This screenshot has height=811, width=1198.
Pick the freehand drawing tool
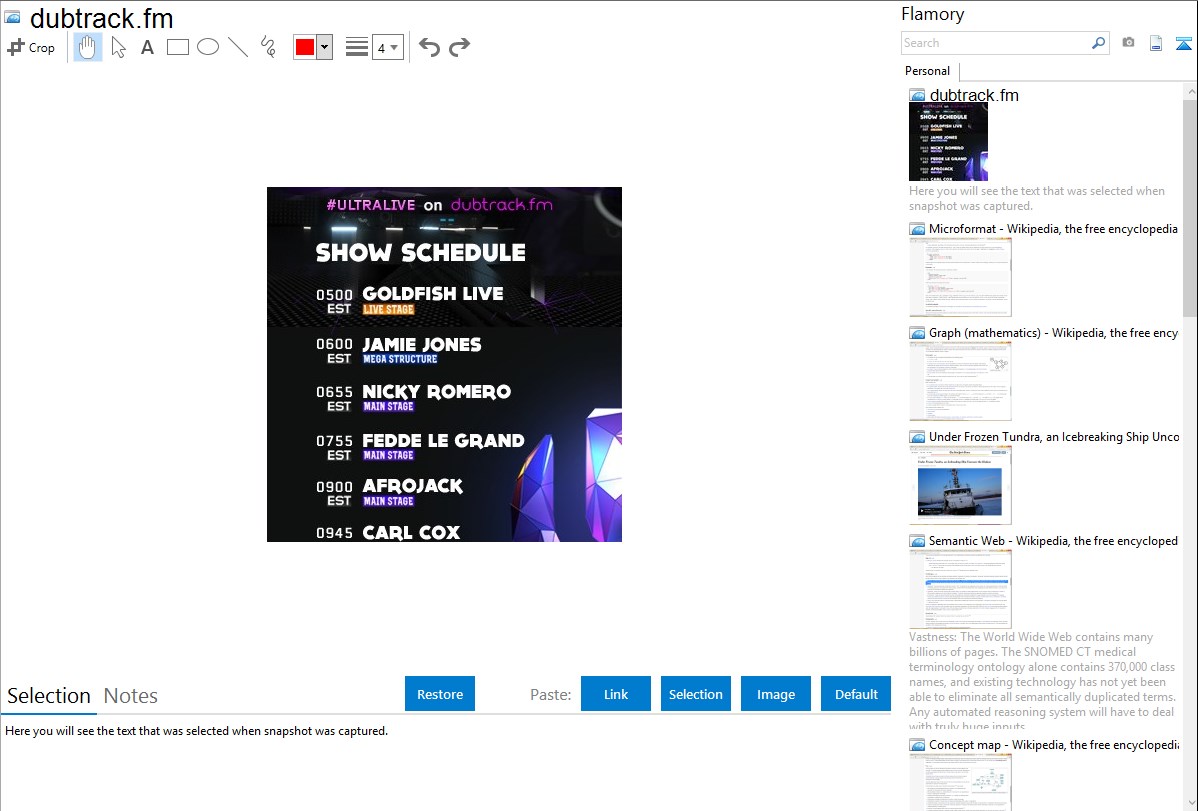pos(268,47)
